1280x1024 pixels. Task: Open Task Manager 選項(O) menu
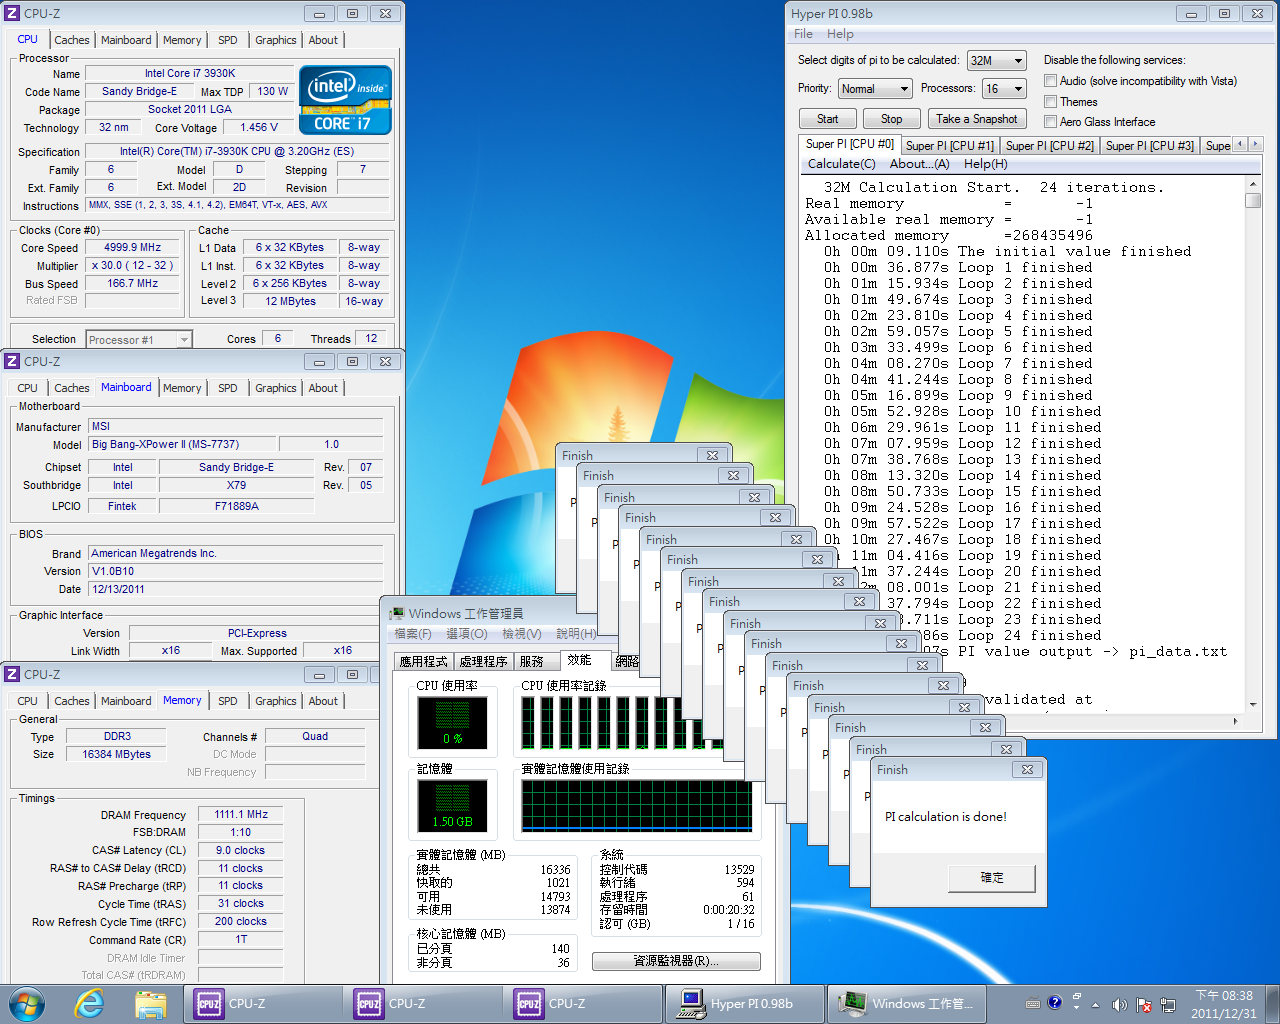[467, 634]
